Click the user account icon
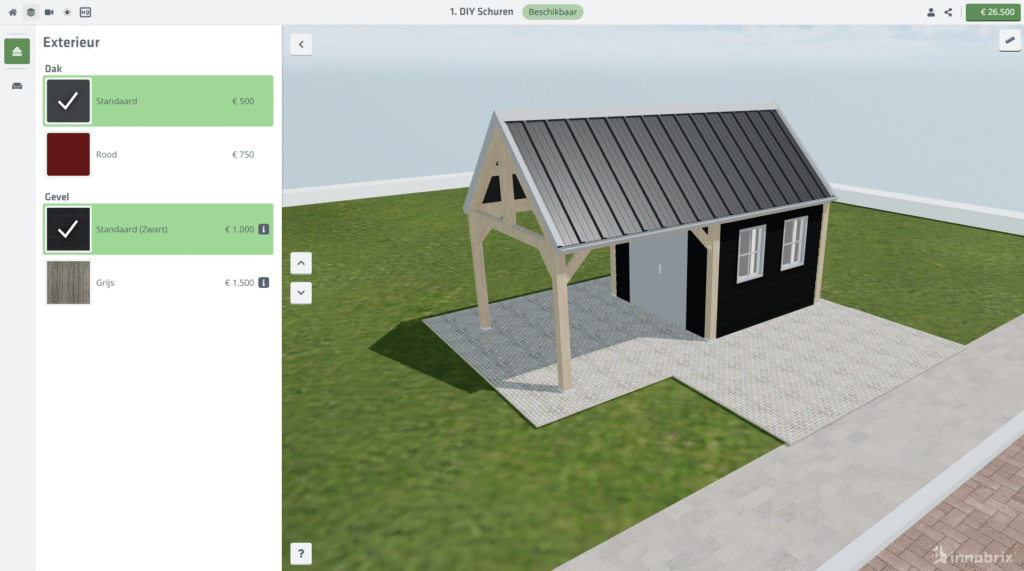The image size is (1024, 571). pos(931,12)
